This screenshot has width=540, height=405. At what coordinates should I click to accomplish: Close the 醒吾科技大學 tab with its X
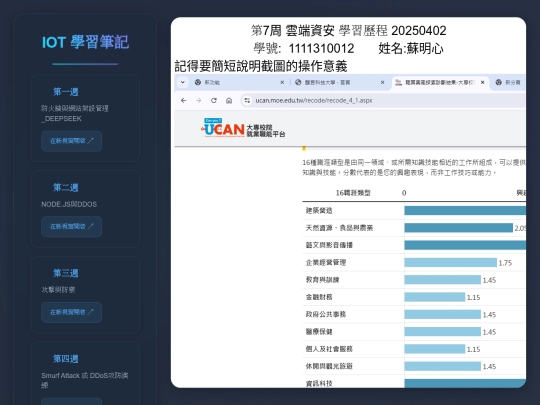pyautogui.click(x=382, y=82)
